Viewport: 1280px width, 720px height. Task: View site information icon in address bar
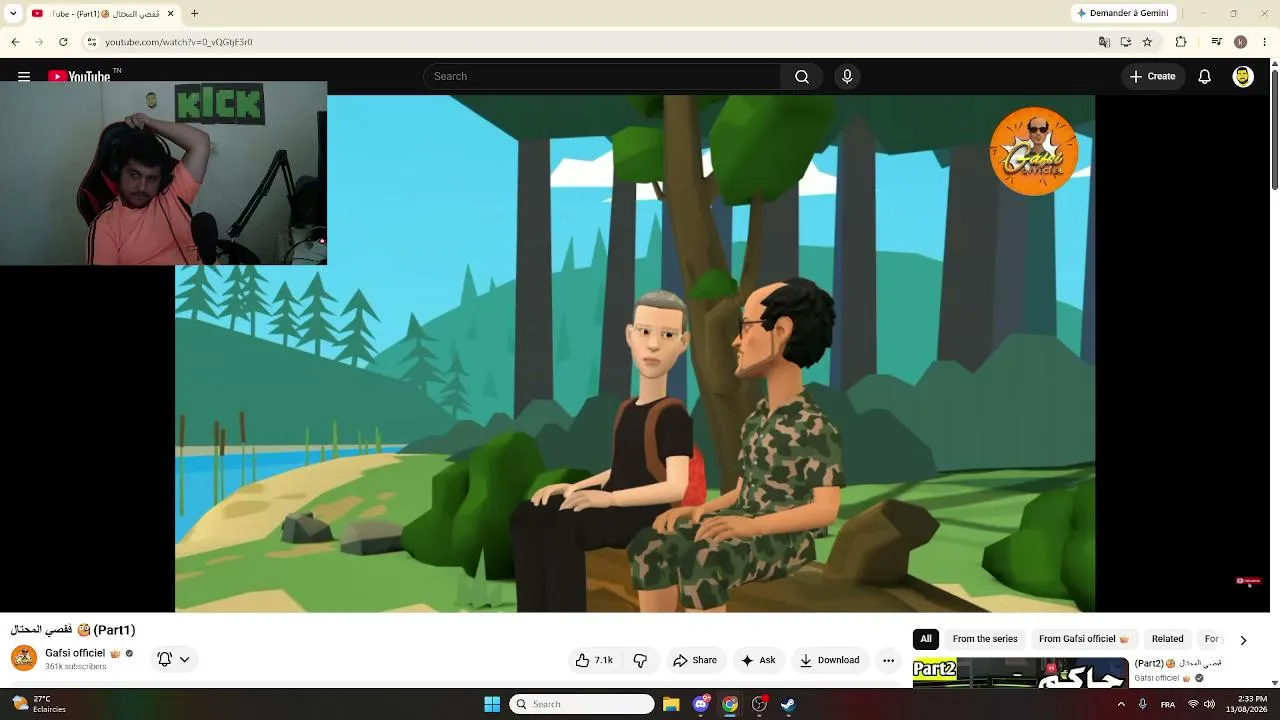pyautogui.click(x=91, y=42)
